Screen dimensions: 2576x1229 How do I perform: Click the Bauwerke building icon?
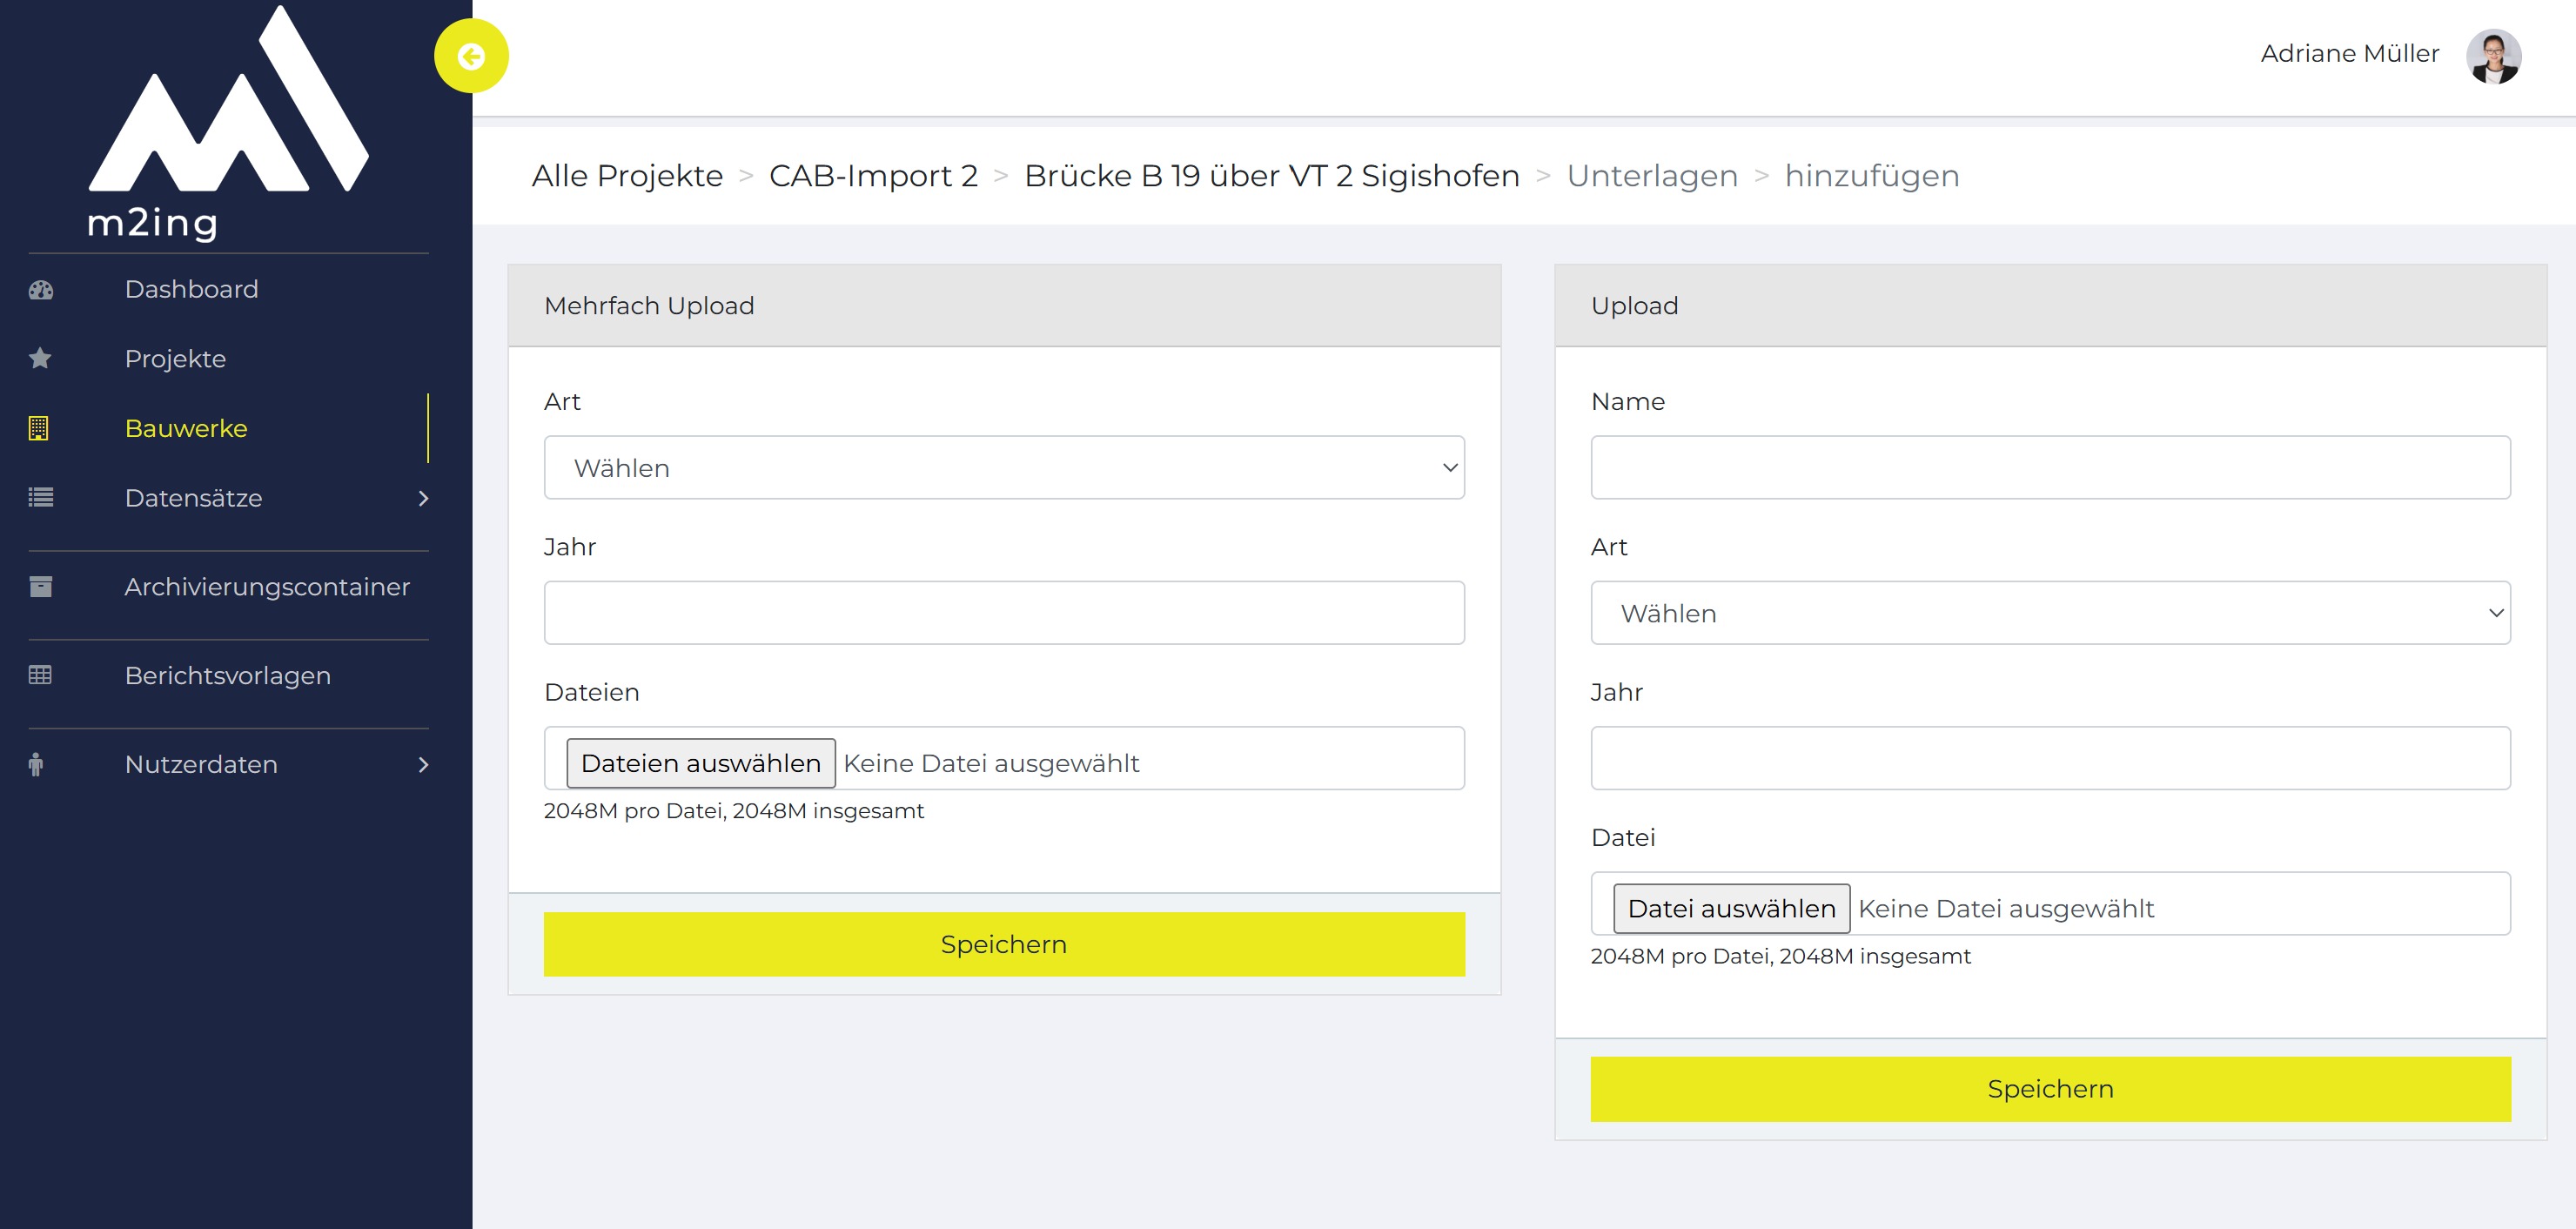39,428
